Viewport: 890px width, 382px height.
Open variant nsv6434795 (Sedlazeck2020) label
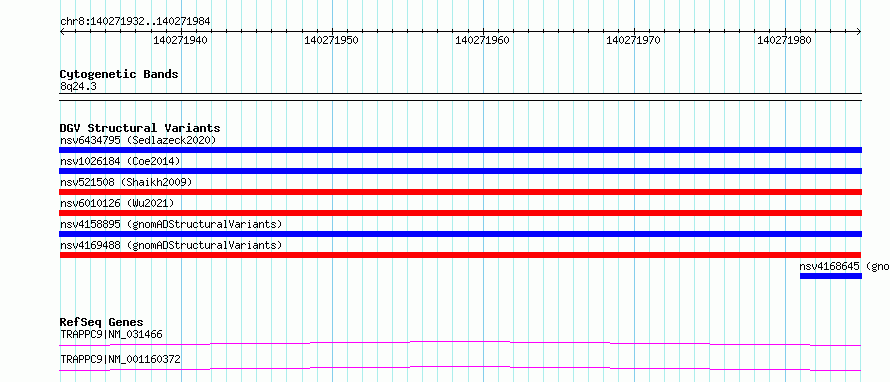[138, 140]
